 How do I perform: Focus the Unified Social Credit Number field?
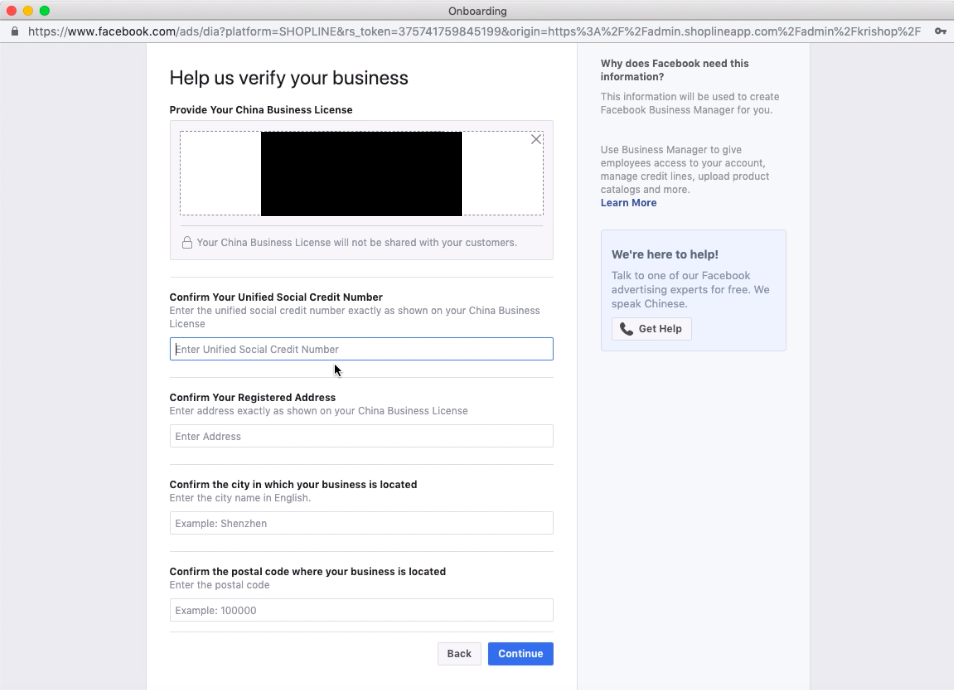(361, 349)
